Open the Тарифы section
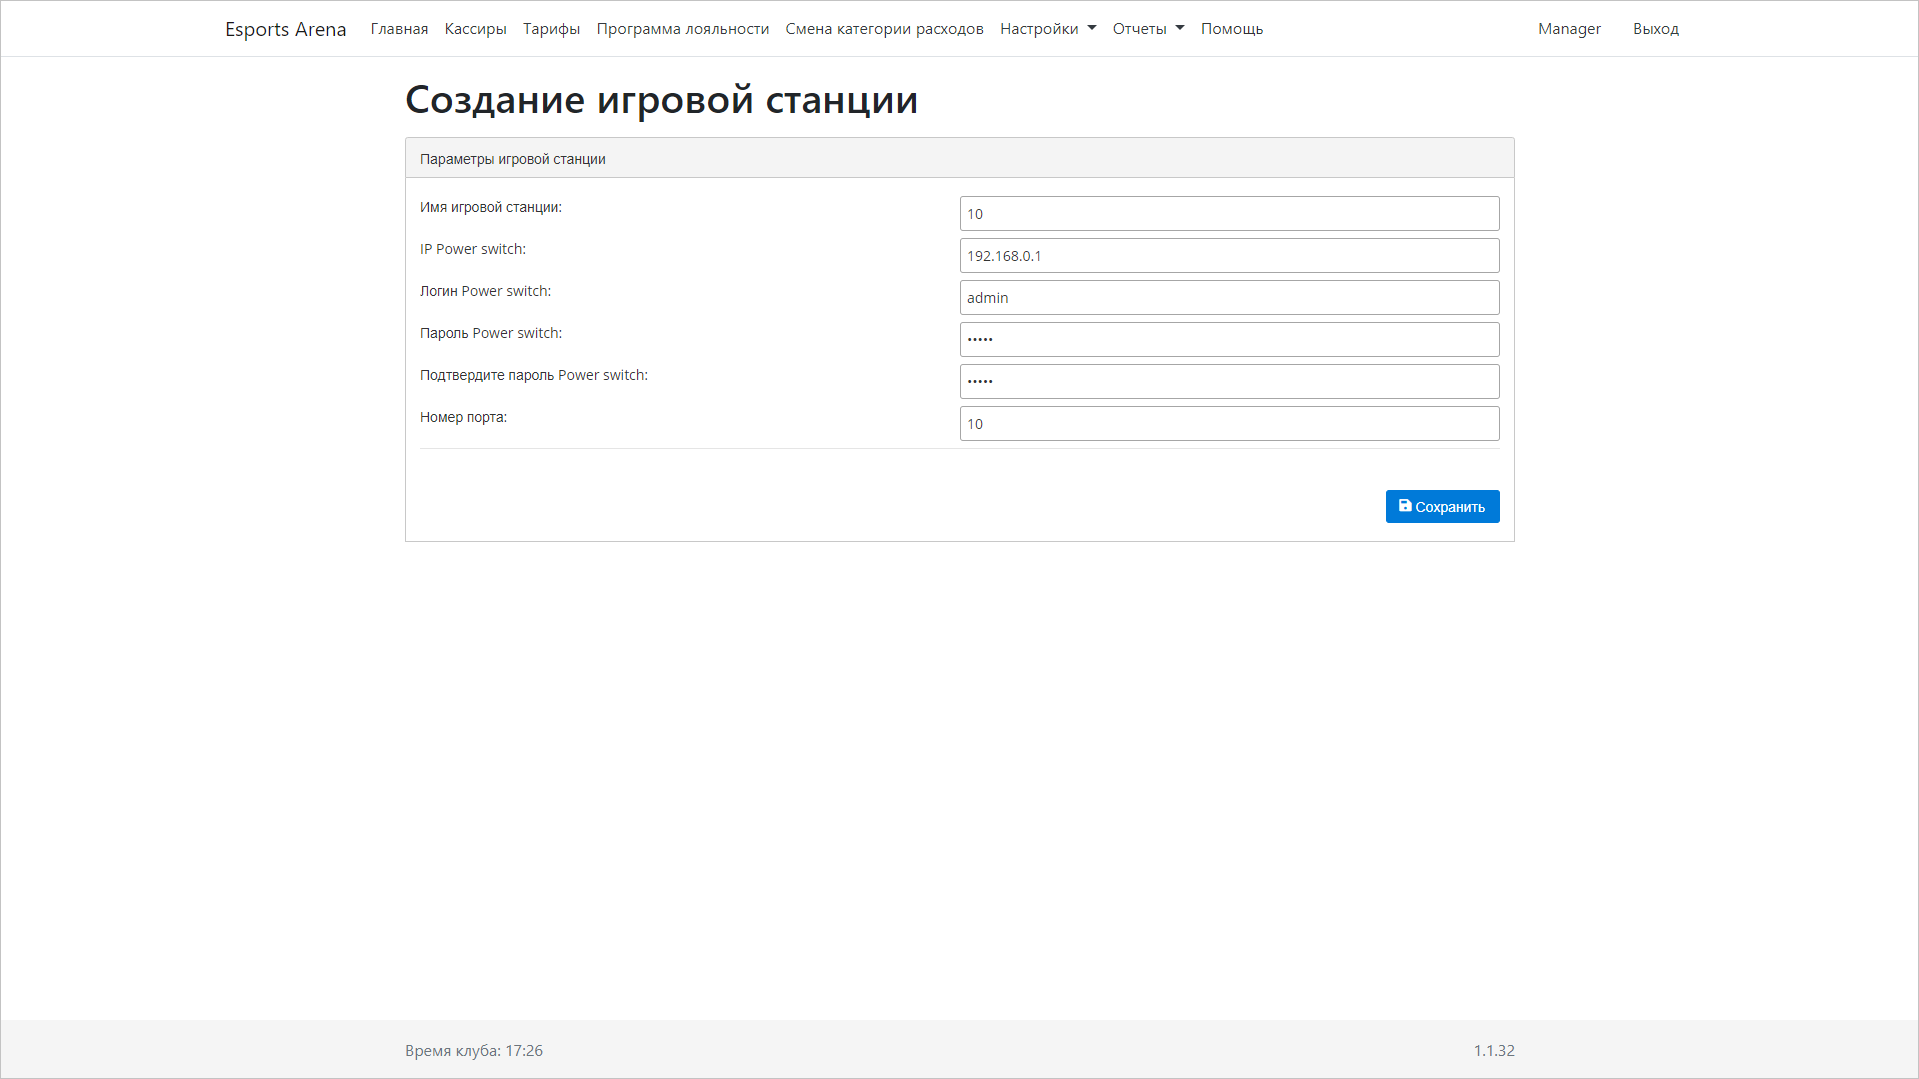The height and width of the screenshot is (1079, 1919). click(550, 29)
